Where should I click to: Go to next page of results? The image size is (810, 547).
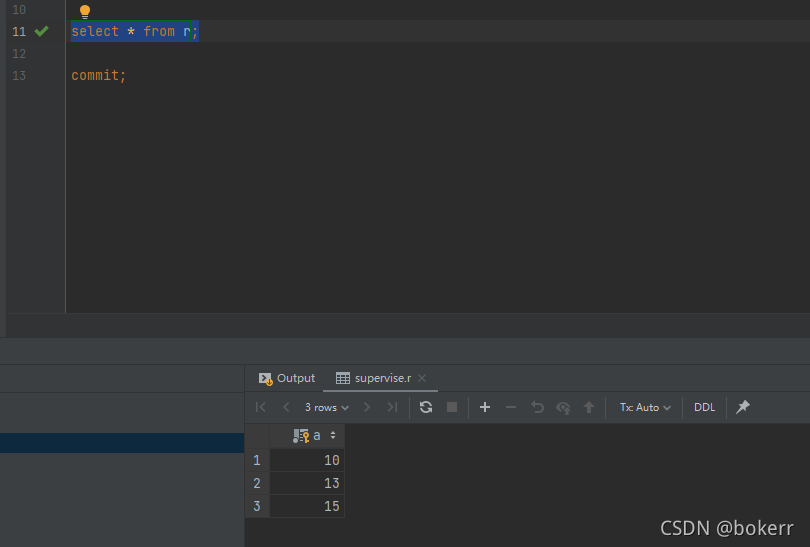coord(367,408)
